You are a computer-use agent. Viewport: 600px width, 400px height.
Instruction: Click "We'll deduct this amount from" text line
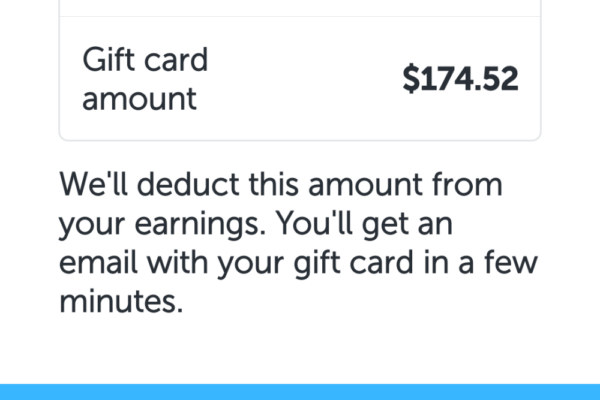[x=280, y=186]
